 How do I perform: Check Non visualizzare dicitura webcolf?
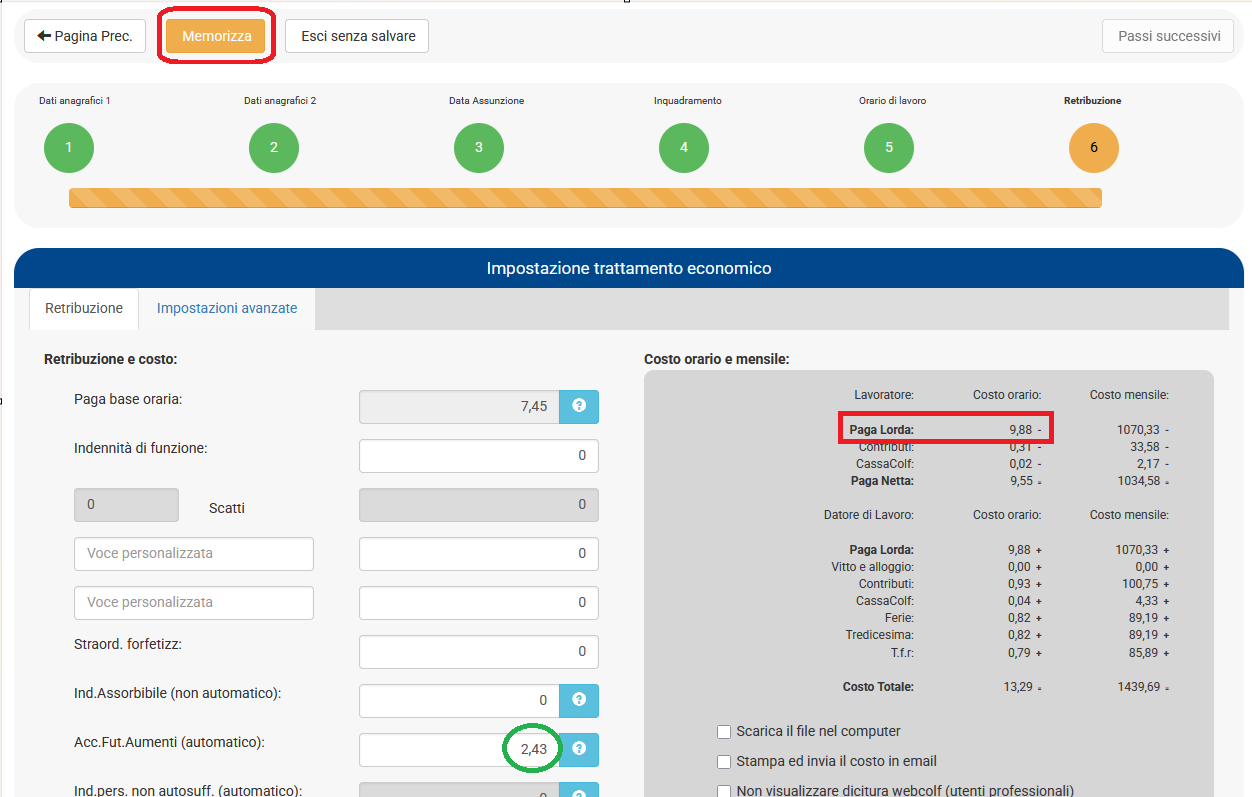pyautogui.click(x=724, y=791)
